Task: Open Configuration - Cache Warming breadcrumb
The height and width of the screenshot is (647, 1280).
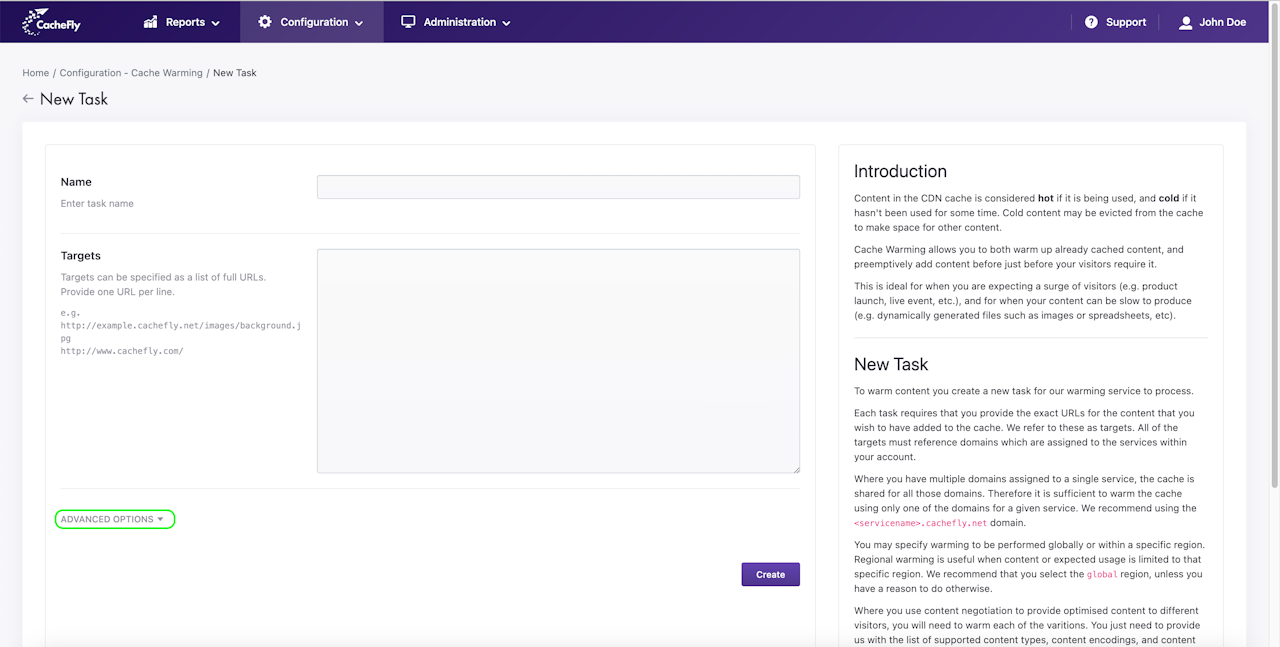Action: [131, 73]
